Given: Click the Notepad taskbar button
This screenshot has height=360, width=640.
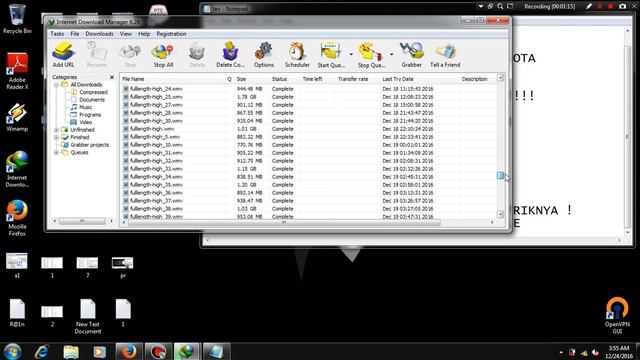Looking at the screenshot, I should tap(216, 351).
